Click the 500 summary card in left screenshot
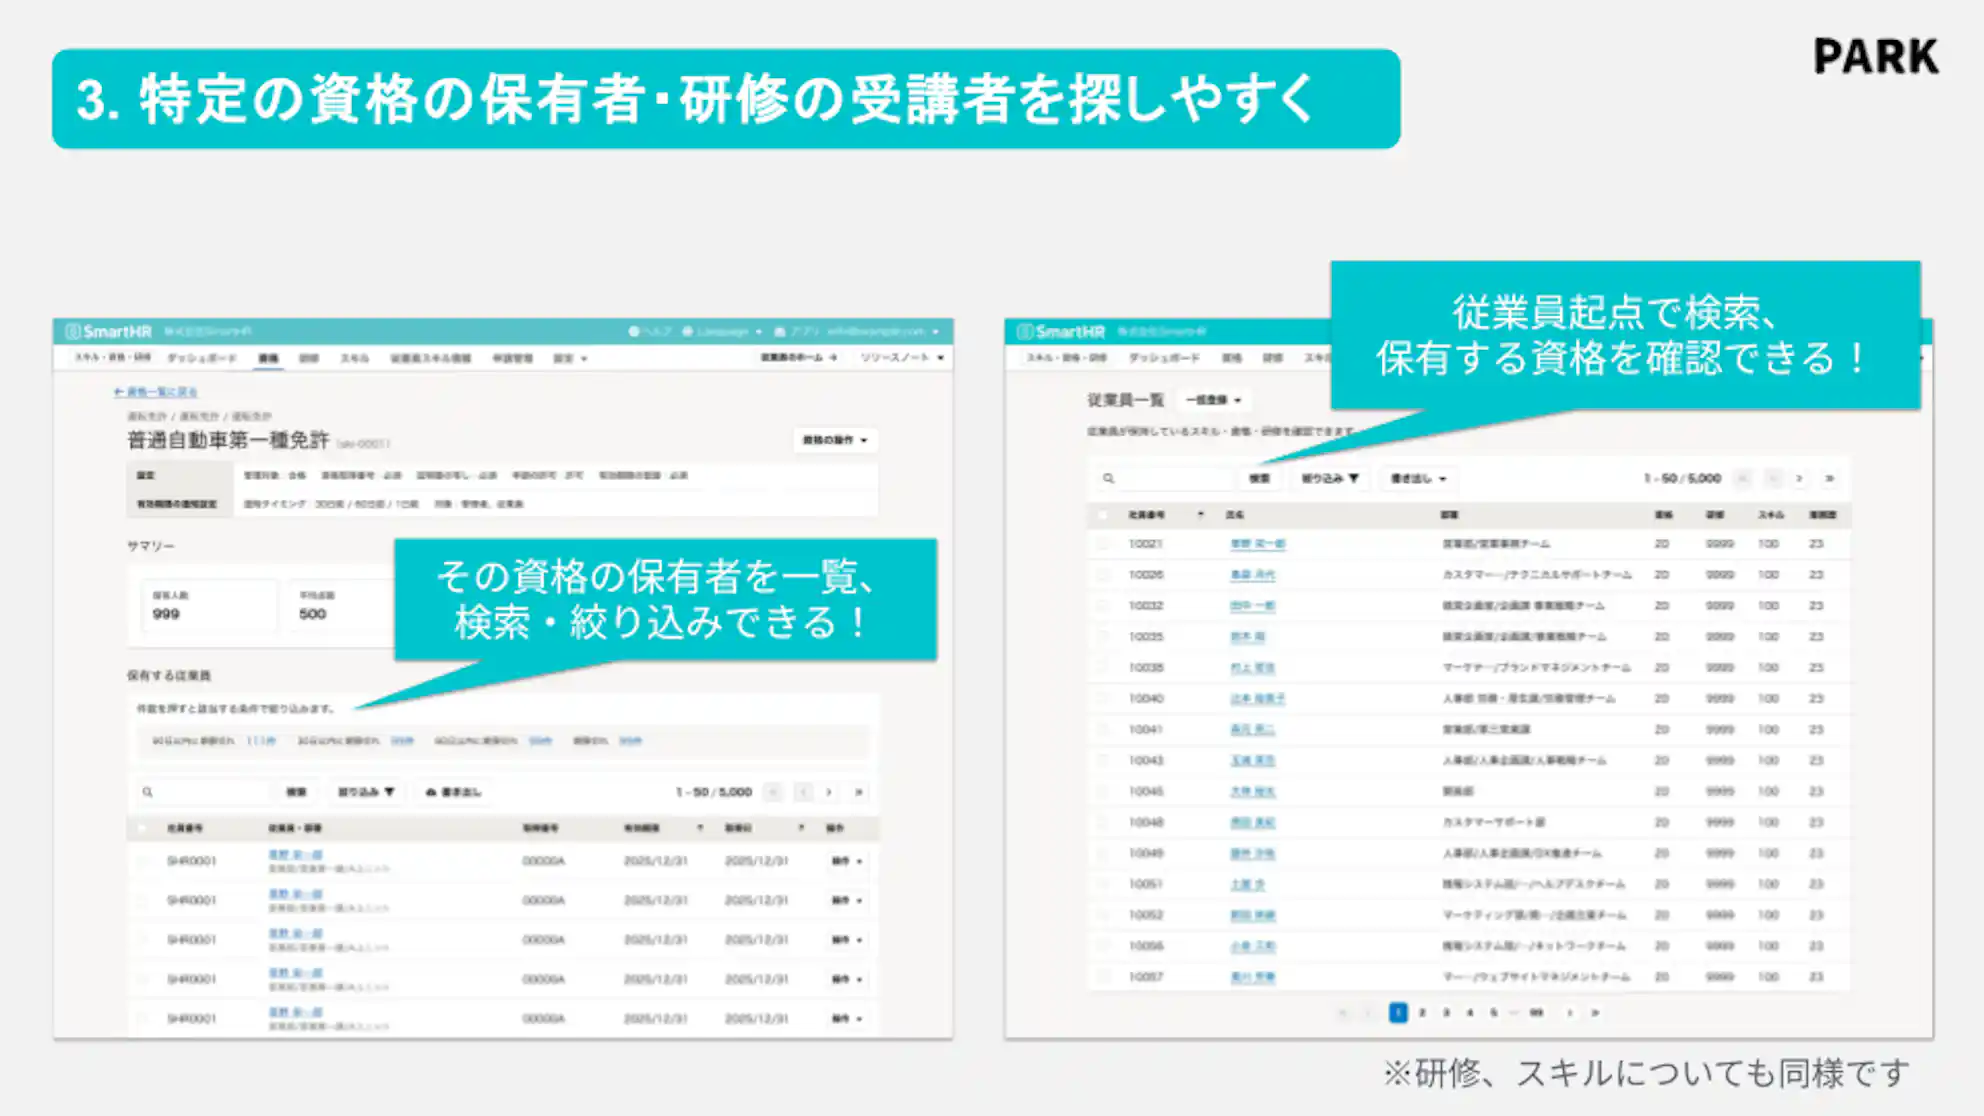 point(340,606)
